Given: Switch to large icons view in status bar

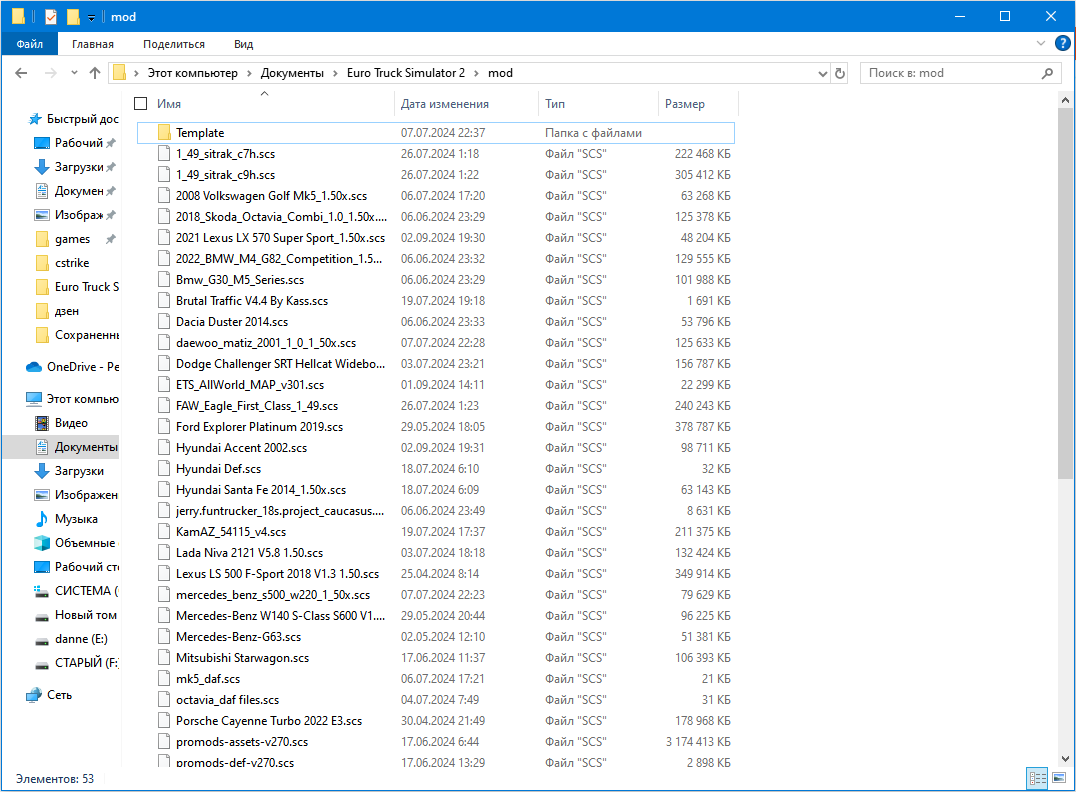Looking at the screenshot, I should [x=1060, y=778].
